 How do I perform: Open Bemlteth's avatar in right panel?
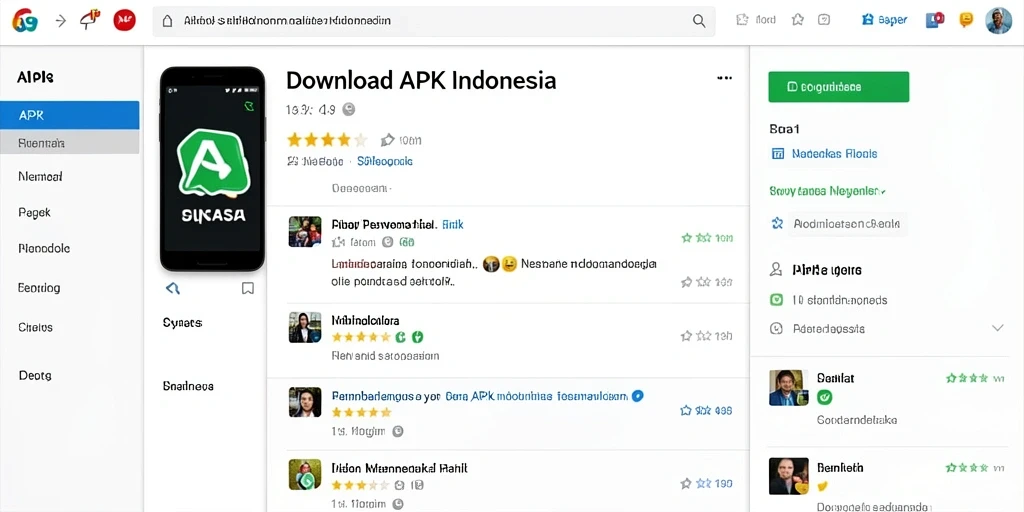pyautogui.click(x=789, y=475)
